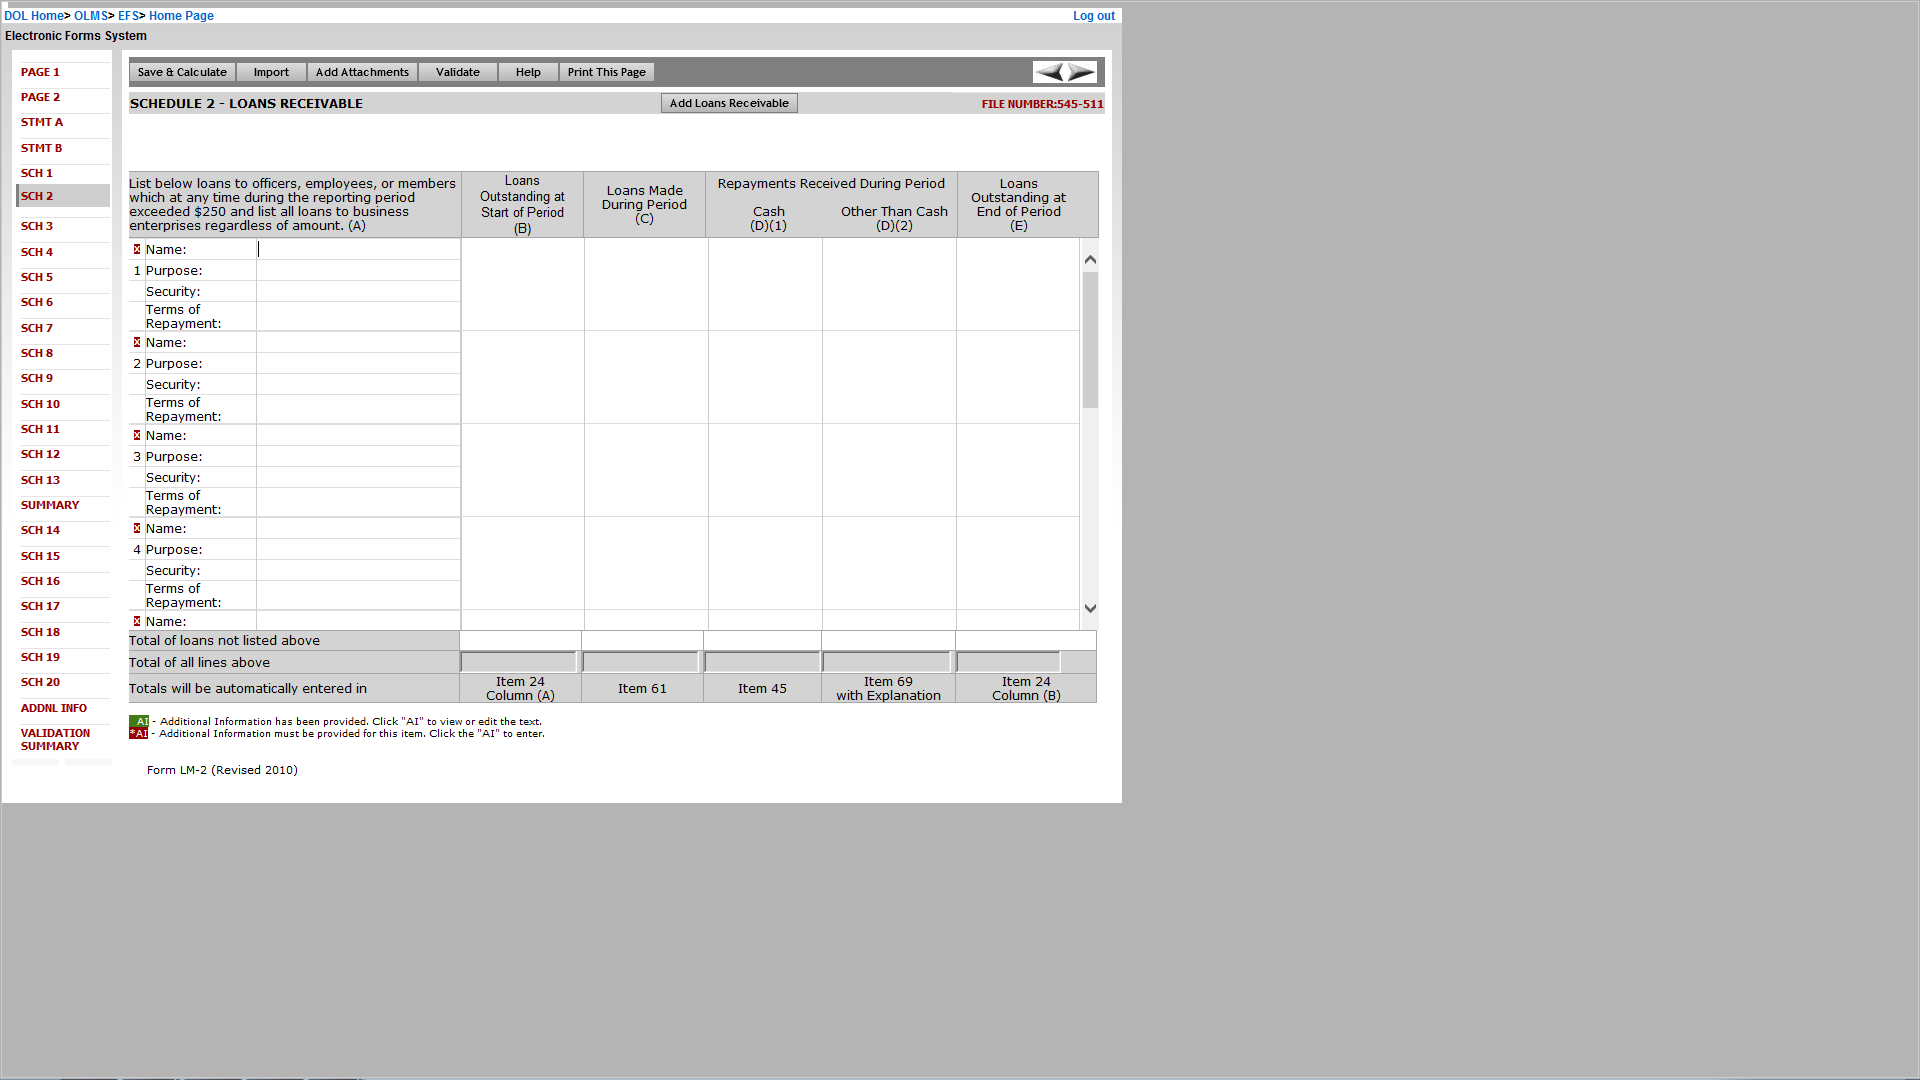Screen dimensions: 1920x1080
Task: Open SCH 3 in the sidebar
Action: (x=37, y=226)
